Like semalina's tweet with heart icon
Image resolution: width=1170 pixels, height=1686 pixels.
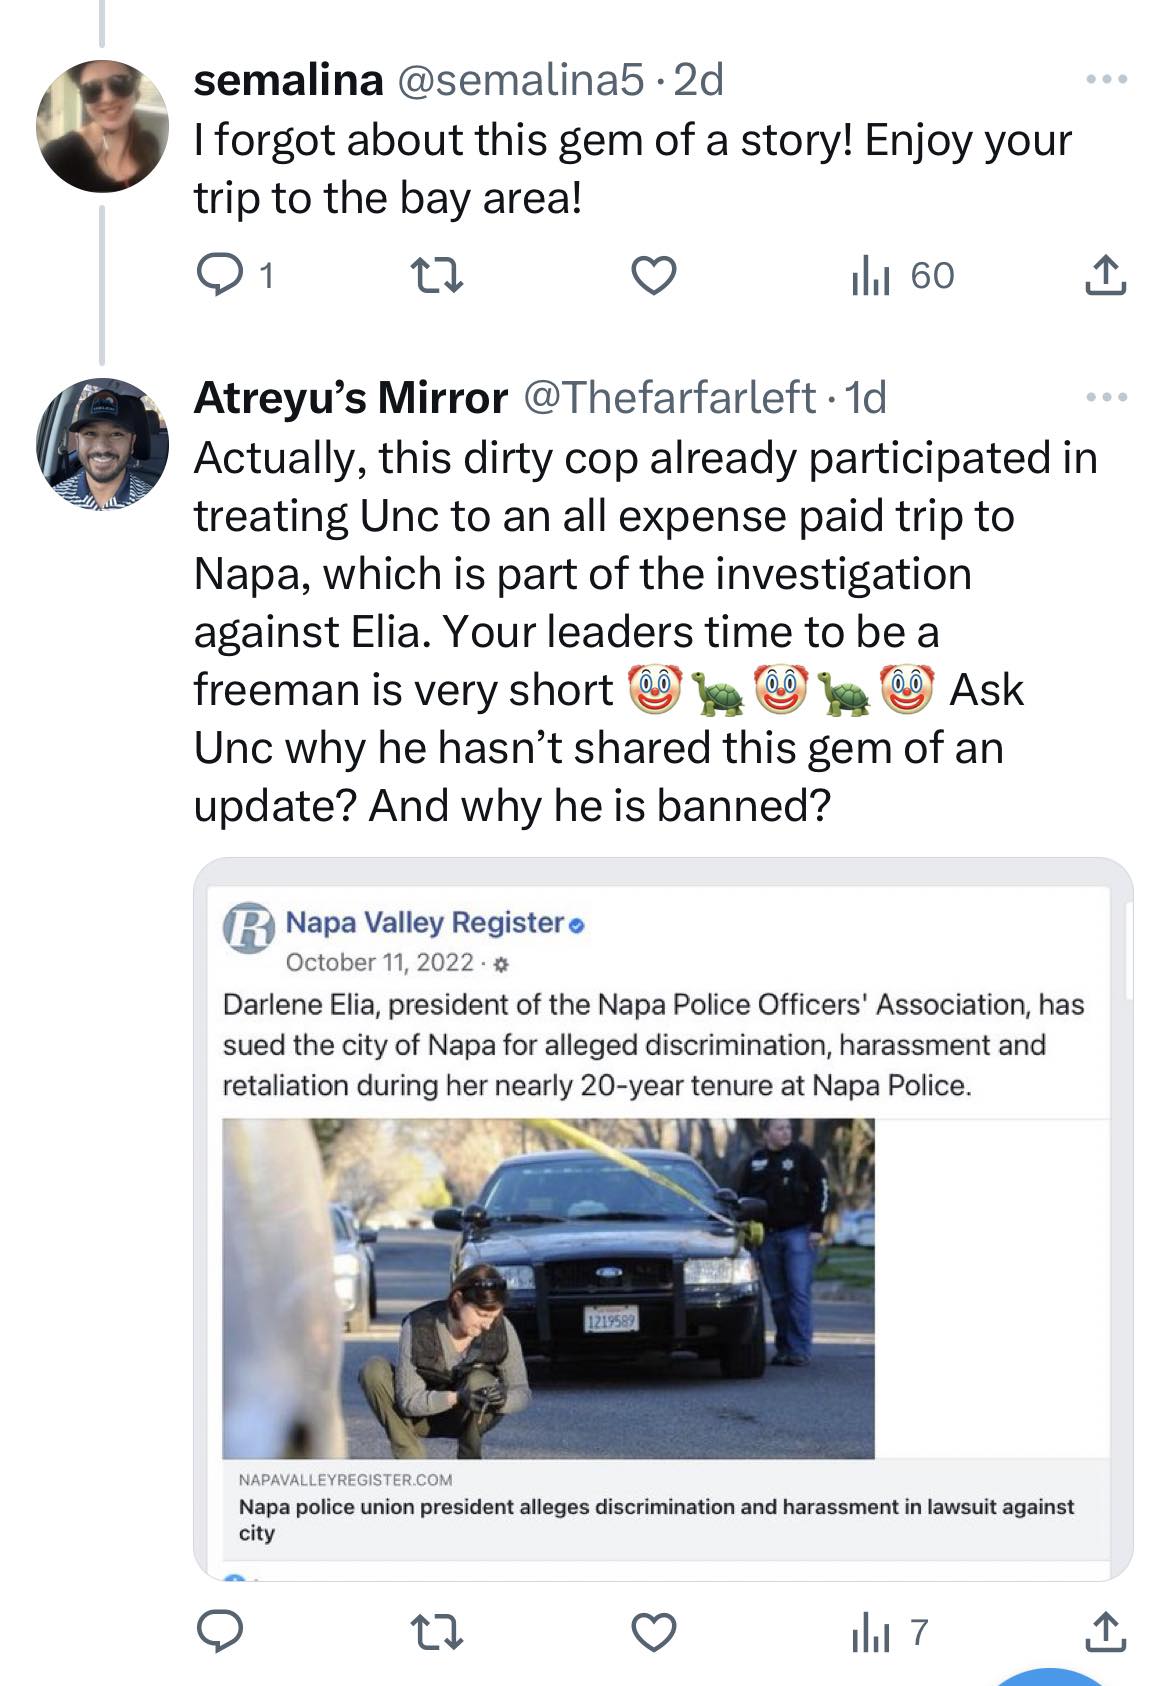click(x=655, y=275)
